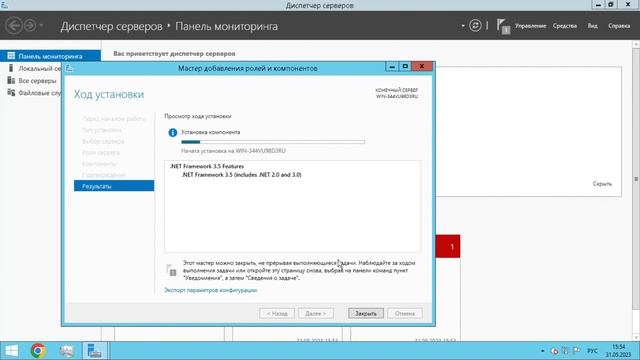Open the Справка menu
This screenshot has height=360, width=640.
[619, 26]
